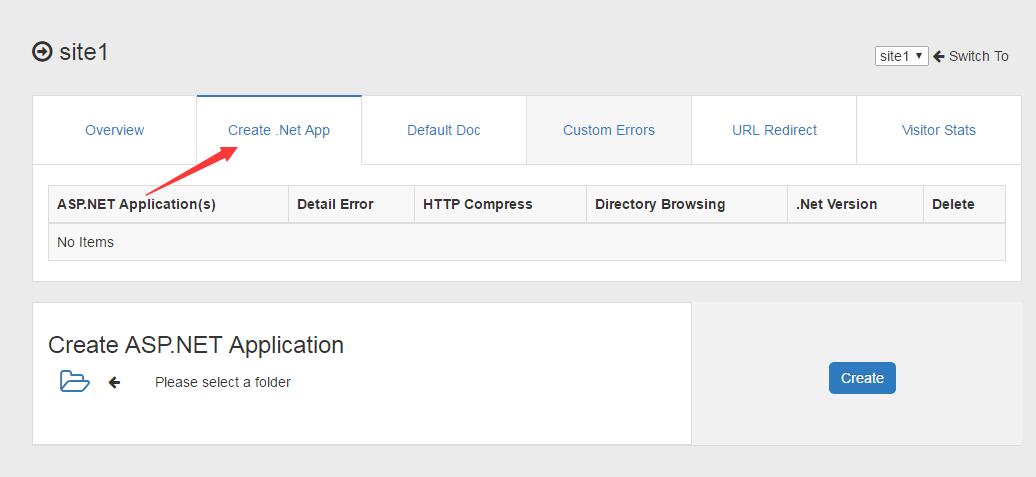Screen dimensions: 1036x477
Task: Select the Create .Net App tab
Action: [x=279, y=130]
